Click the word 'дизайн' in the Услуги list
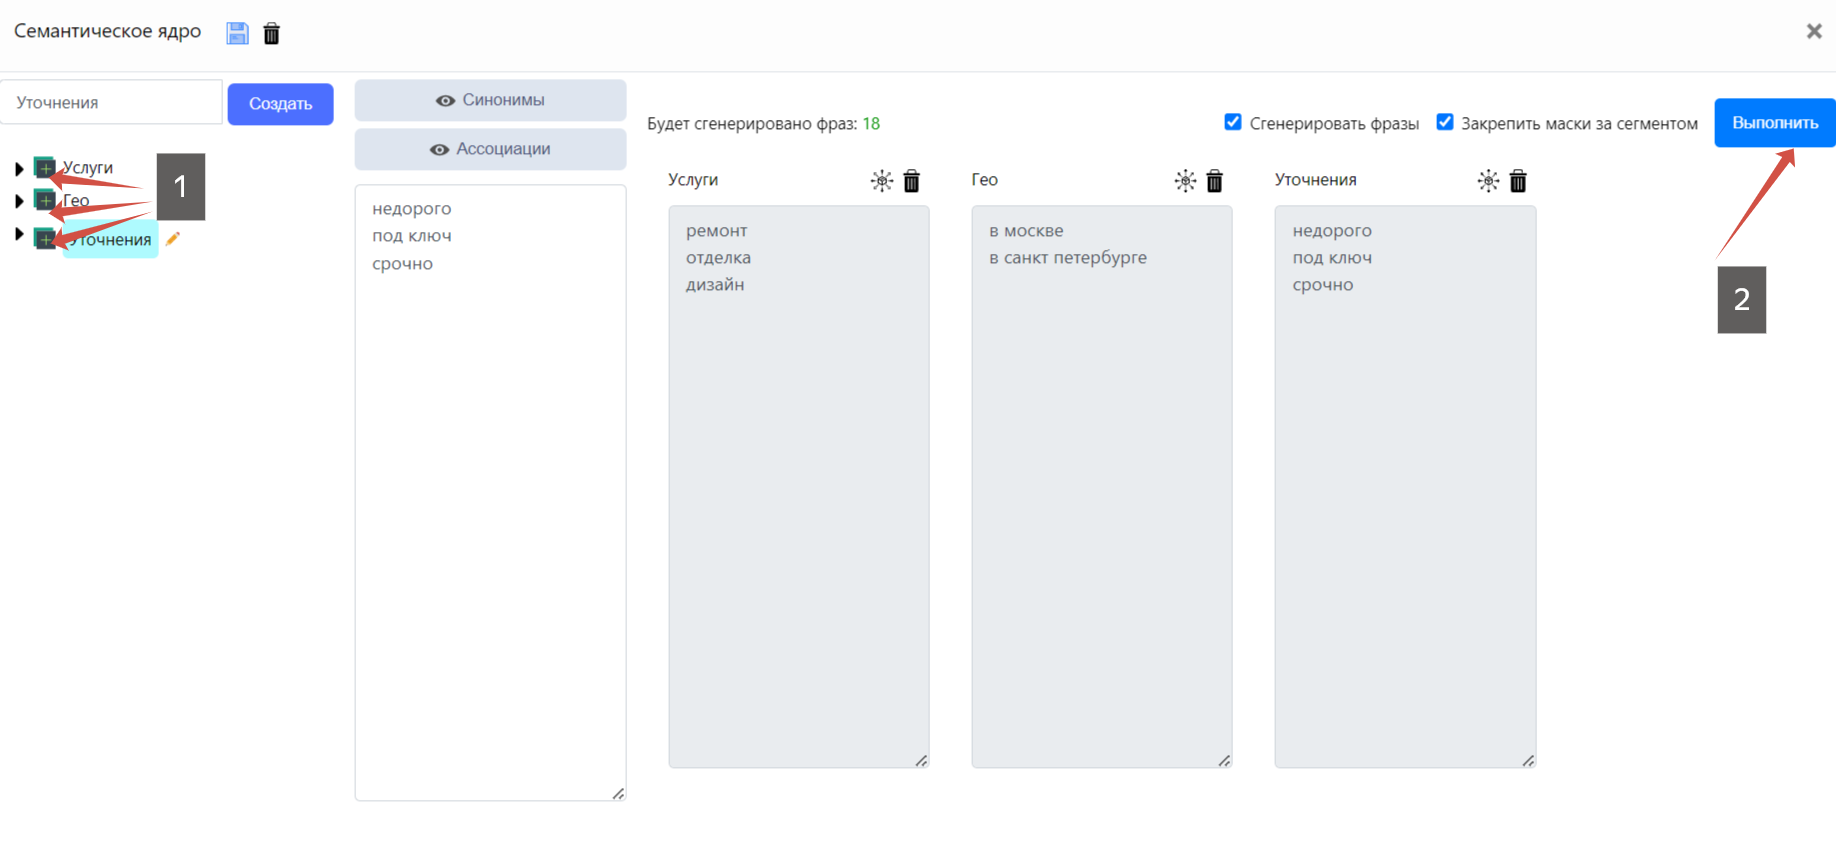The image size is (1836, 862). [x=715, y=285]
